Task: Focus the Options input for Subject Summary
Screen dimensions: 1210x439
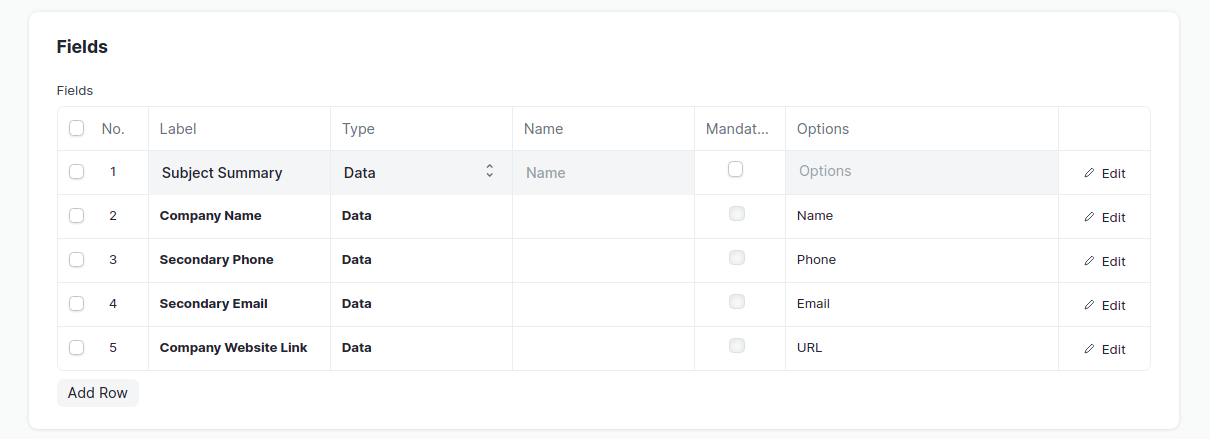Action: pyautogui.click(x=921, y=171)
